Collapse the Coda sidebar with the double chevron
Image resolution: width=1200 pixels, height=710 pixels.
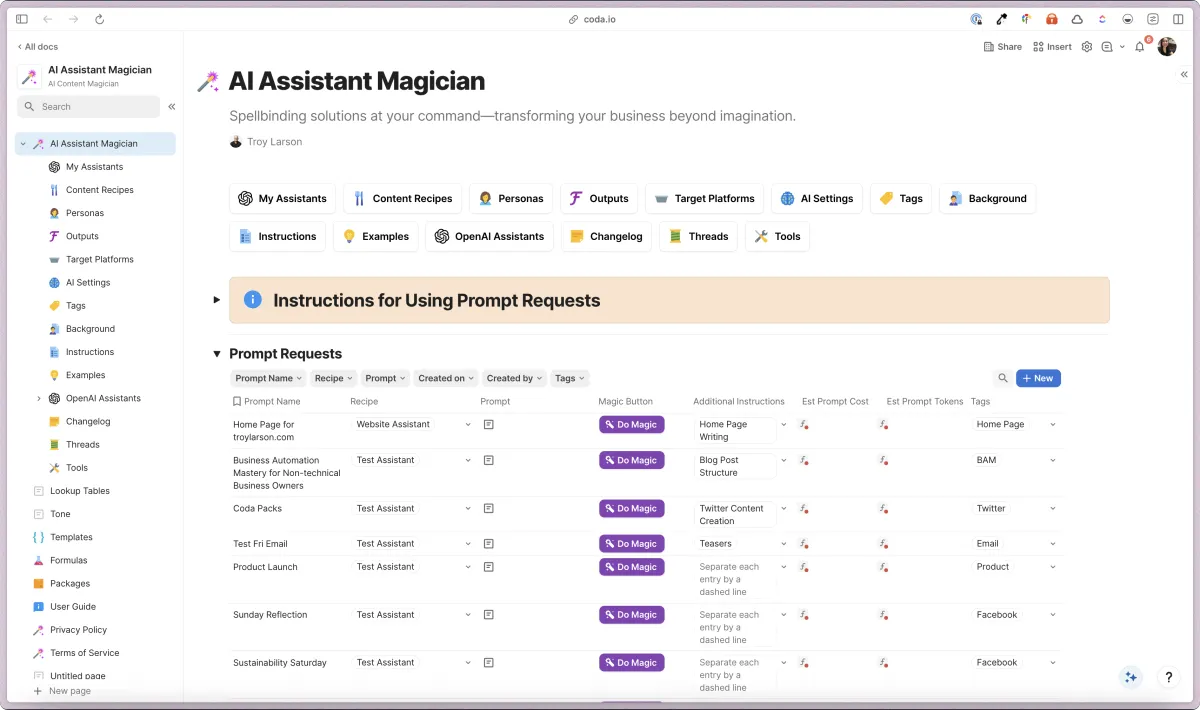click(172, 107)
